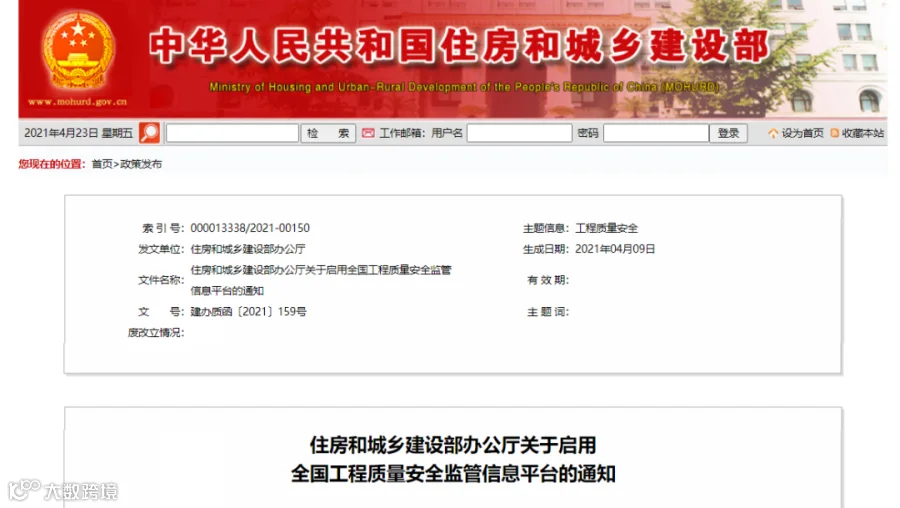900x508 pixels.
Task: Focus the 用户名 input field
Action: (519, 133)
